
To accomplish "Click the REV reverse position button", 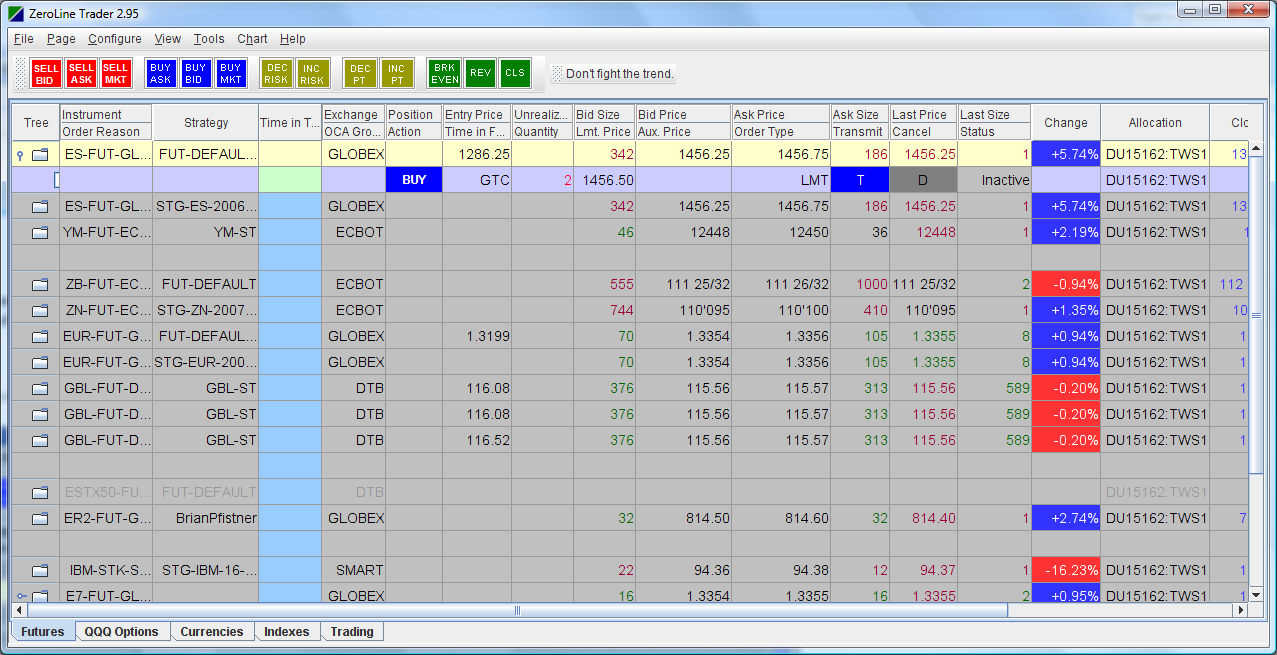I will 480,73.
